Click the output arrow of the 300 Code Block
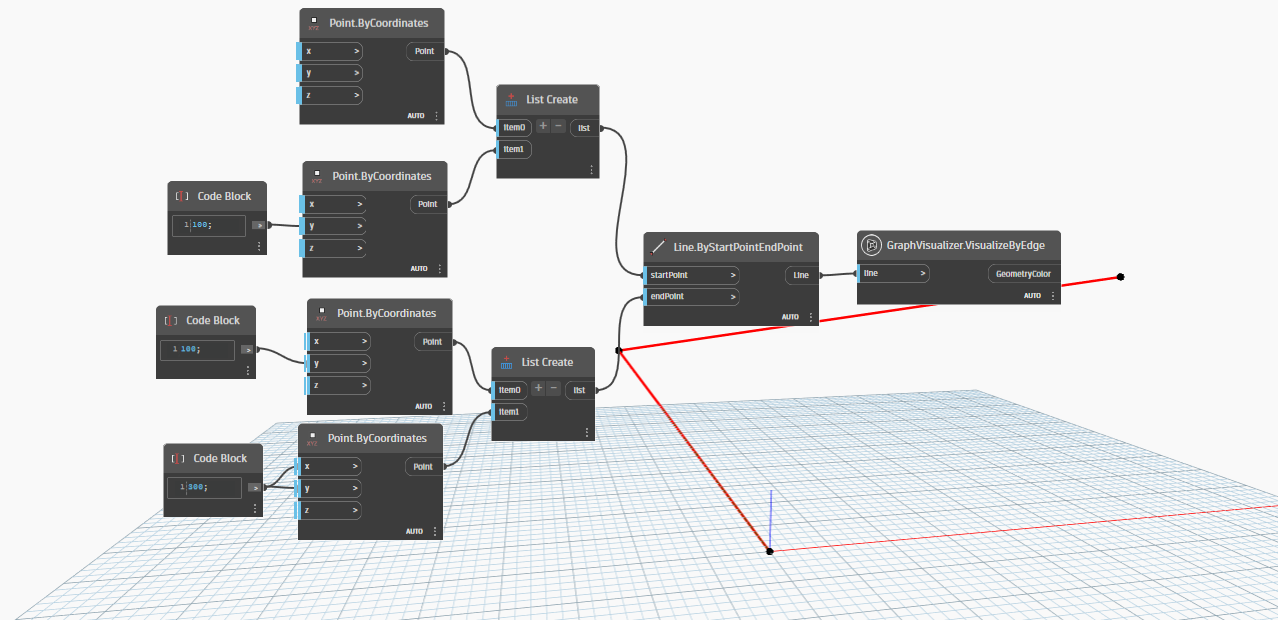1278x620 pixels. click(255, 487)
